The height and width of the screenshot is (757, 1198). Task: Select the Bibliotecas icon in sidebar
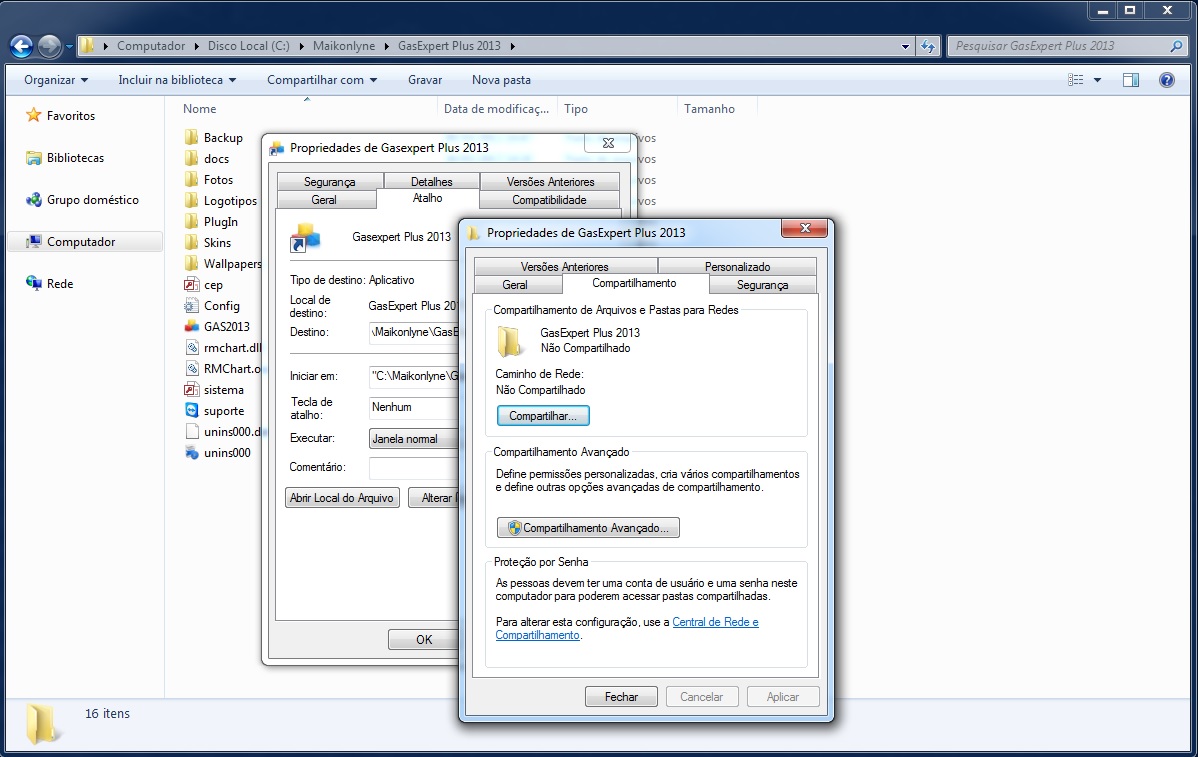[x=34, y=157]
